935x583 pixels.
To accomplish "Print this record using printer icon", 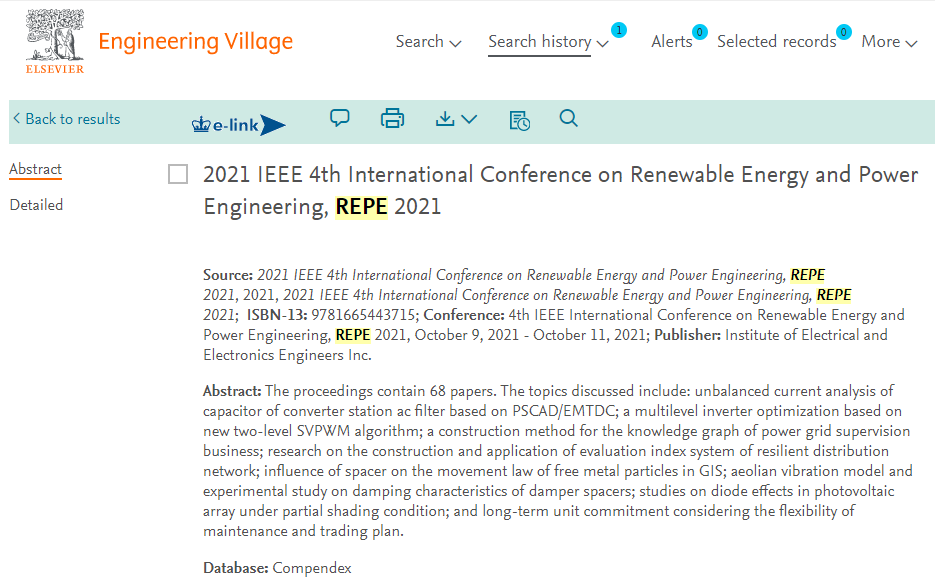I will tap(392, 118).
